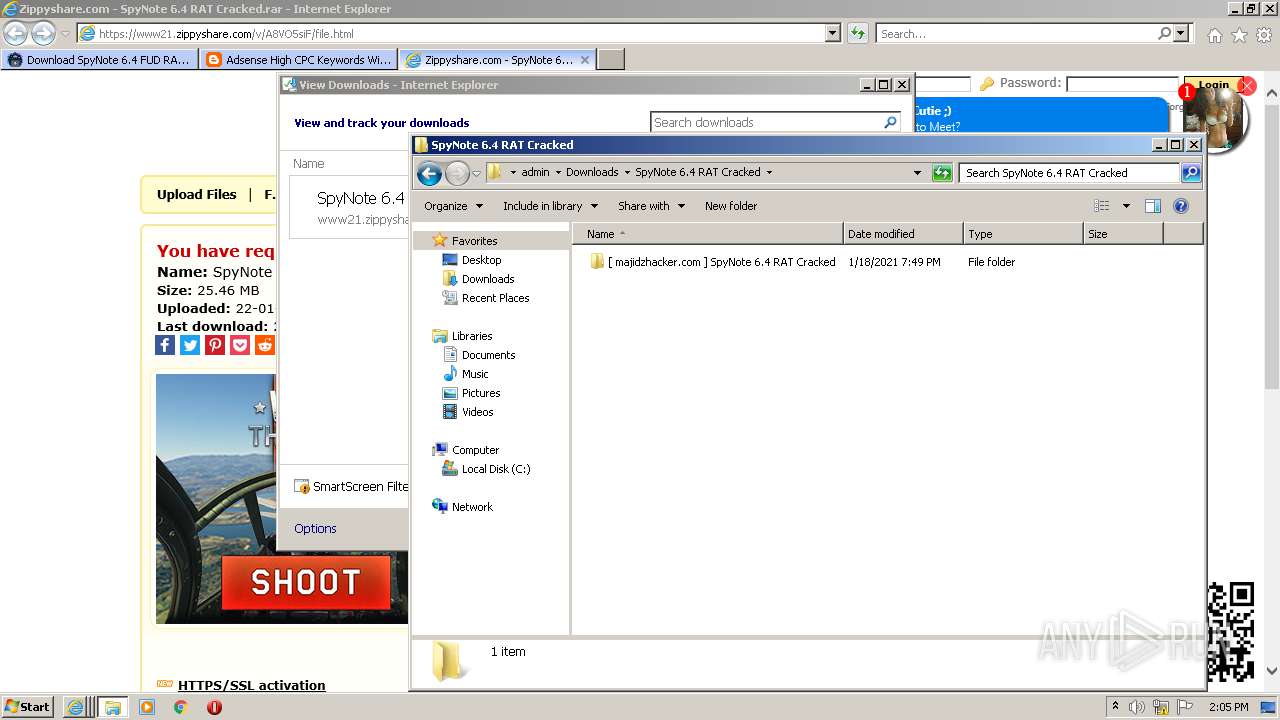The width and height of the screenshot is (1280, 720).
Task: Open the Documents library
Action: click(x=488, y=355)
